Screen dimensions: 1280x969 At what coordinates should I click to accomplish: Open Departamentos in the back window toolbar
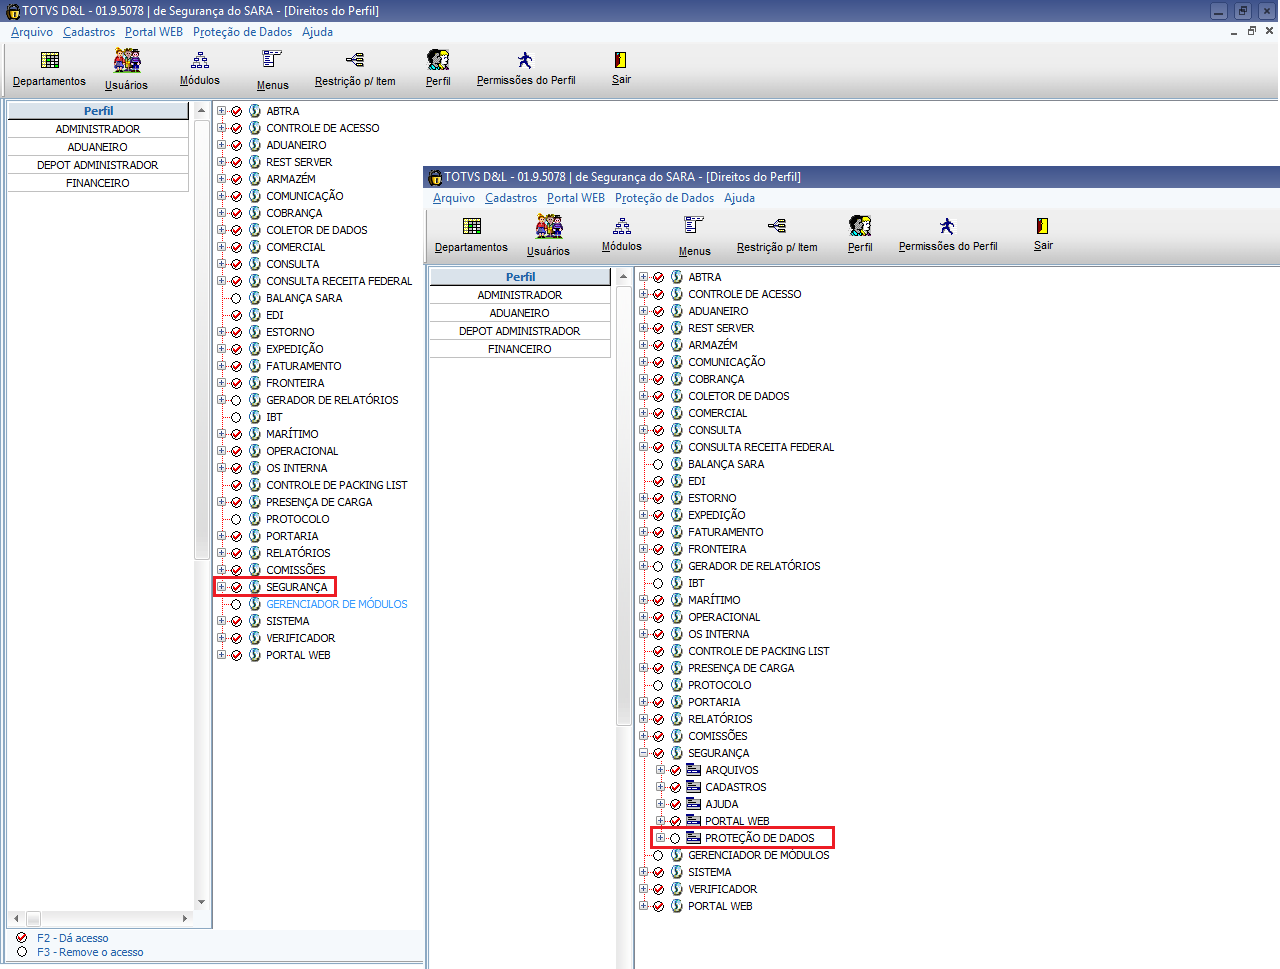coord(49,69)
